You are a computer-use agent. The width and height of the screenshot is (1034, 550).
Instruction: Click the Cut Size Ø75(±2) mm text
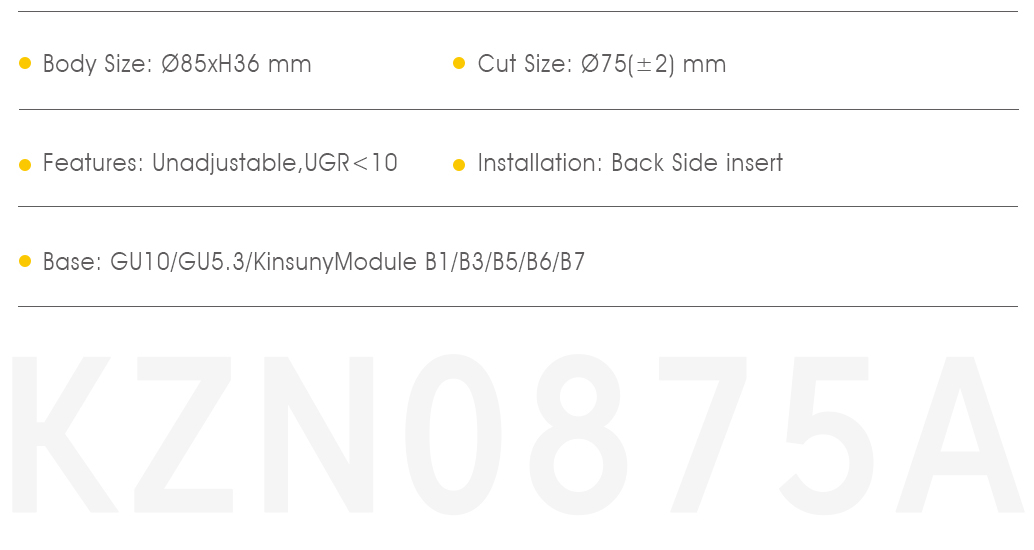601,64
